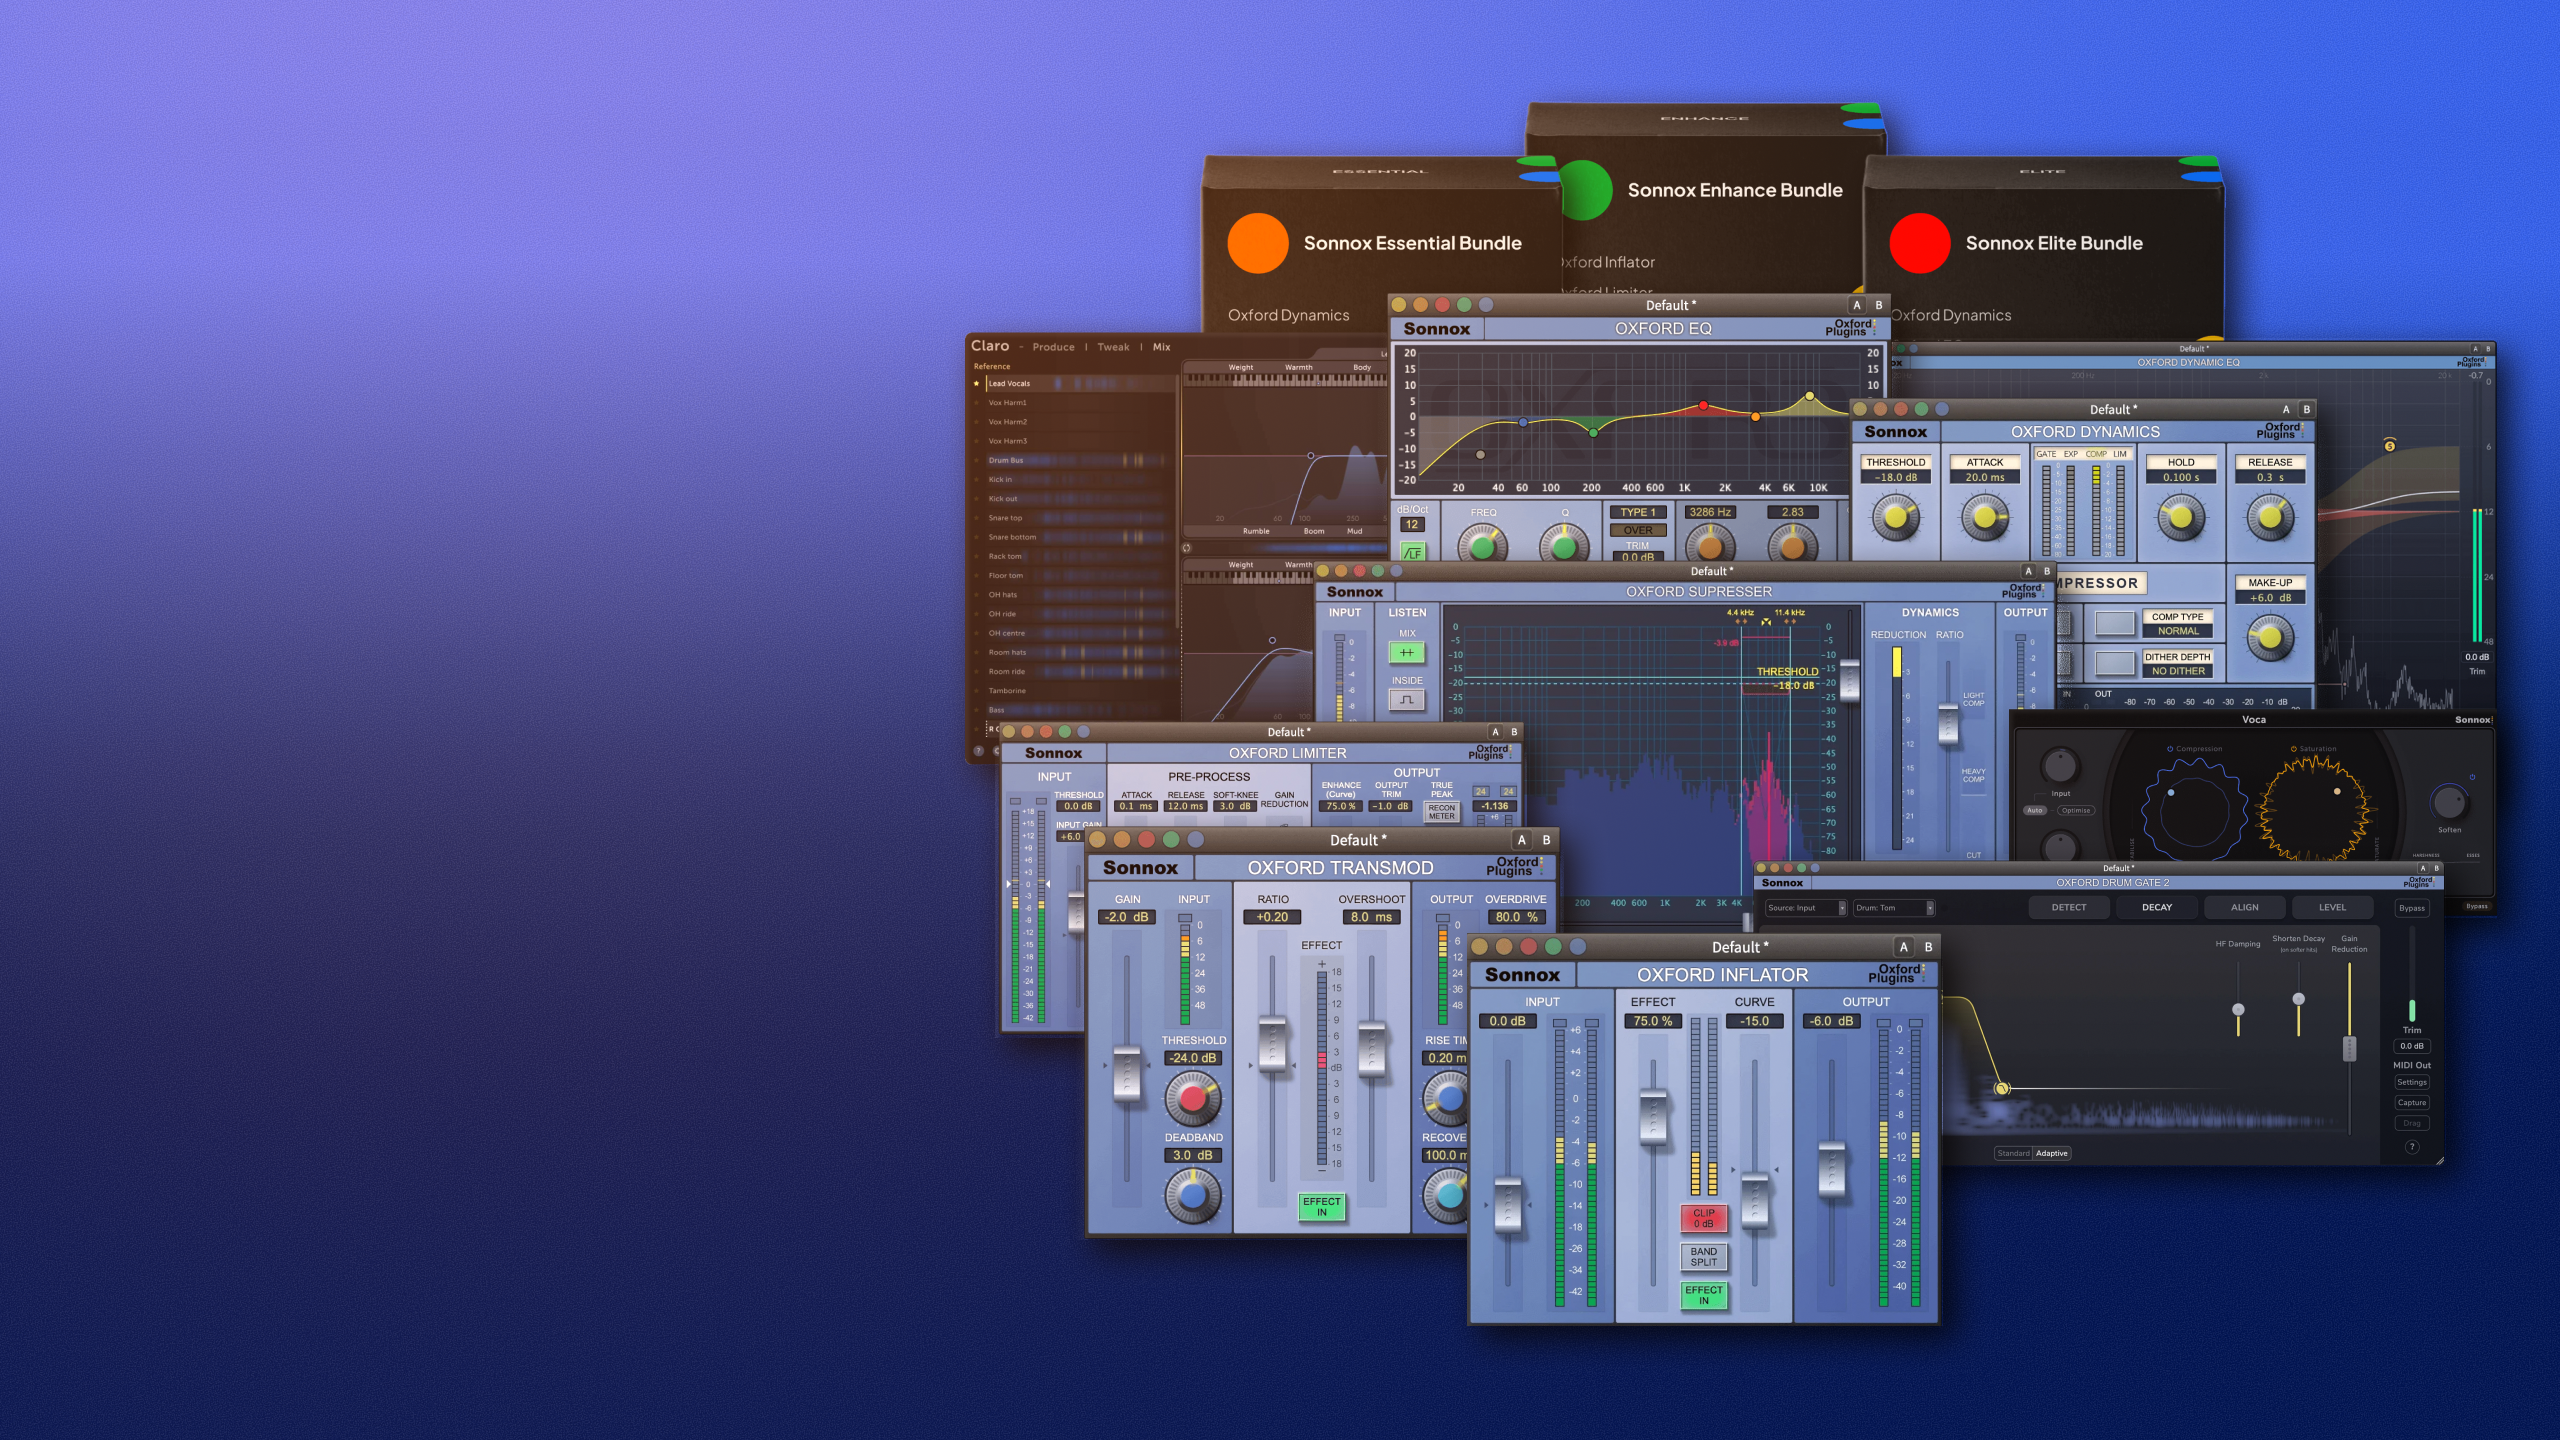Click Capture in Drum Gate 2
The width and height of the screenshot is (2560, 1440).
(2412, 1103)
